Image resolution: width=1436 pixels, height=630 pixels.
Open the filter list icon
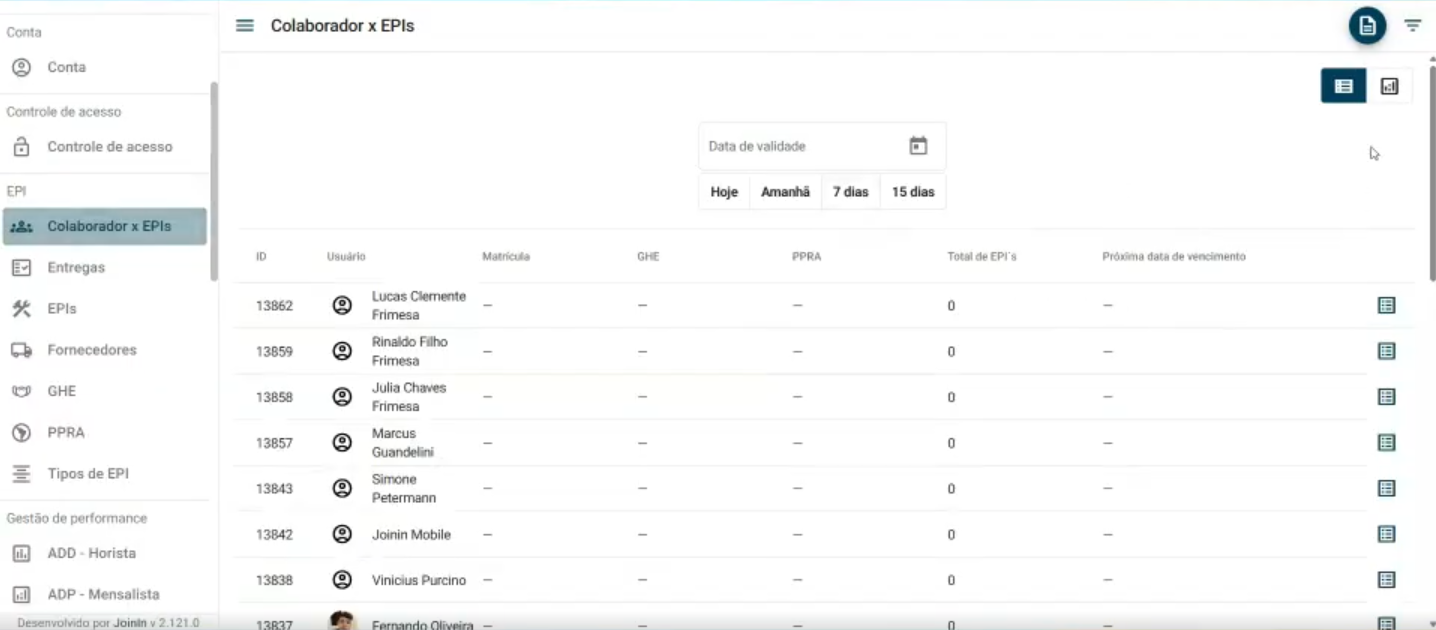point(1412,26)
